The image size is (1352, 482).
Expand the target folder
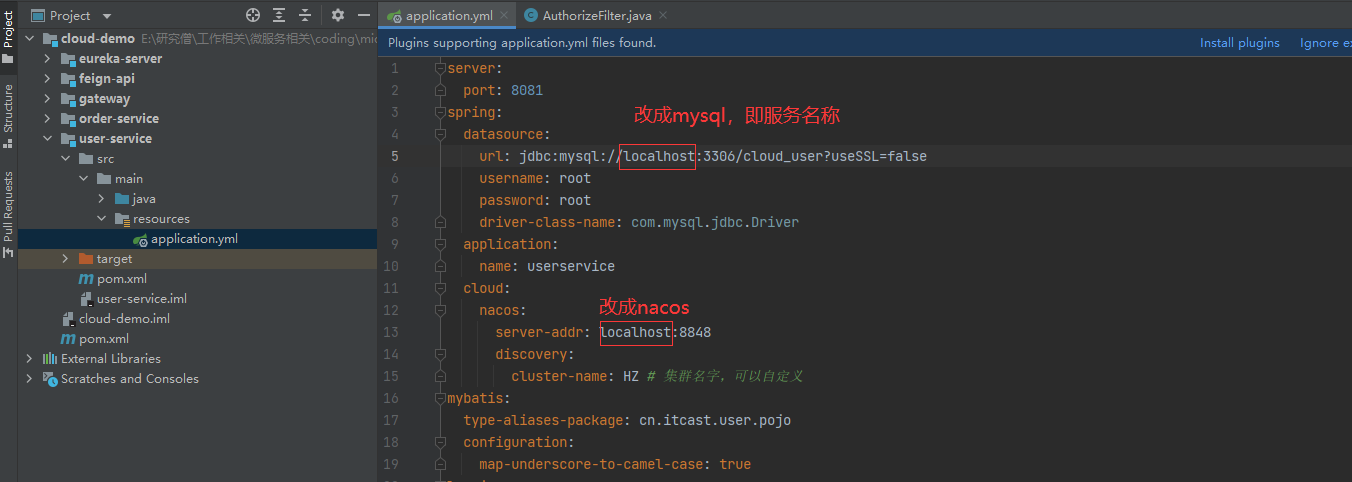tap(65, 259)
